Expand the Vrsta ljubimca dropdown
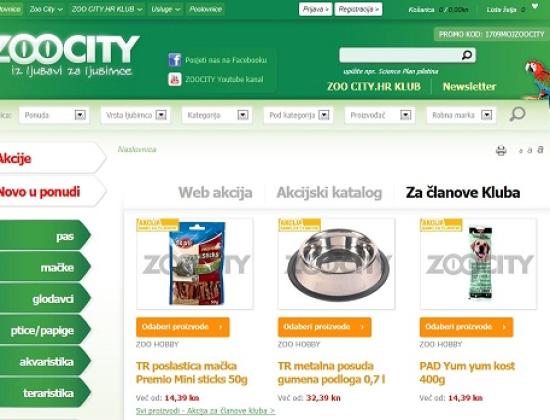550x420 pixels. [135, 115]
